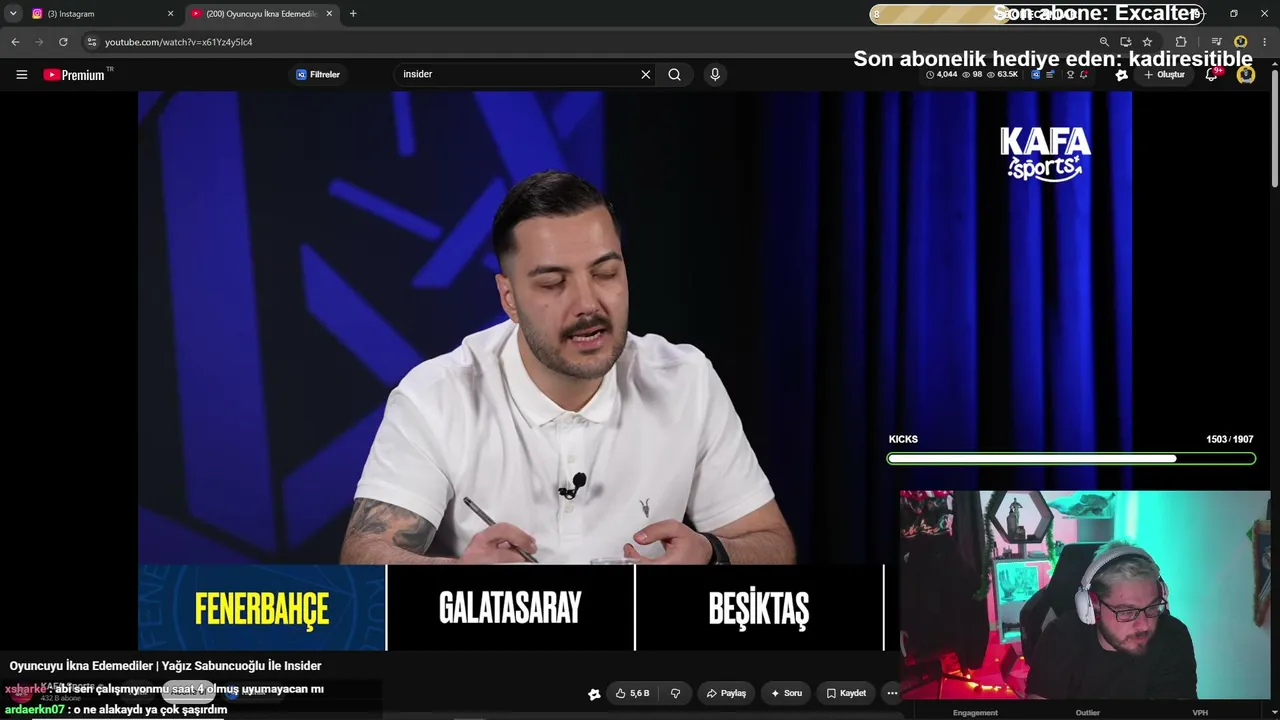Screen dimensions: 1280x720
Task: Bookmark this page with the star
Action: (1147, 42)
